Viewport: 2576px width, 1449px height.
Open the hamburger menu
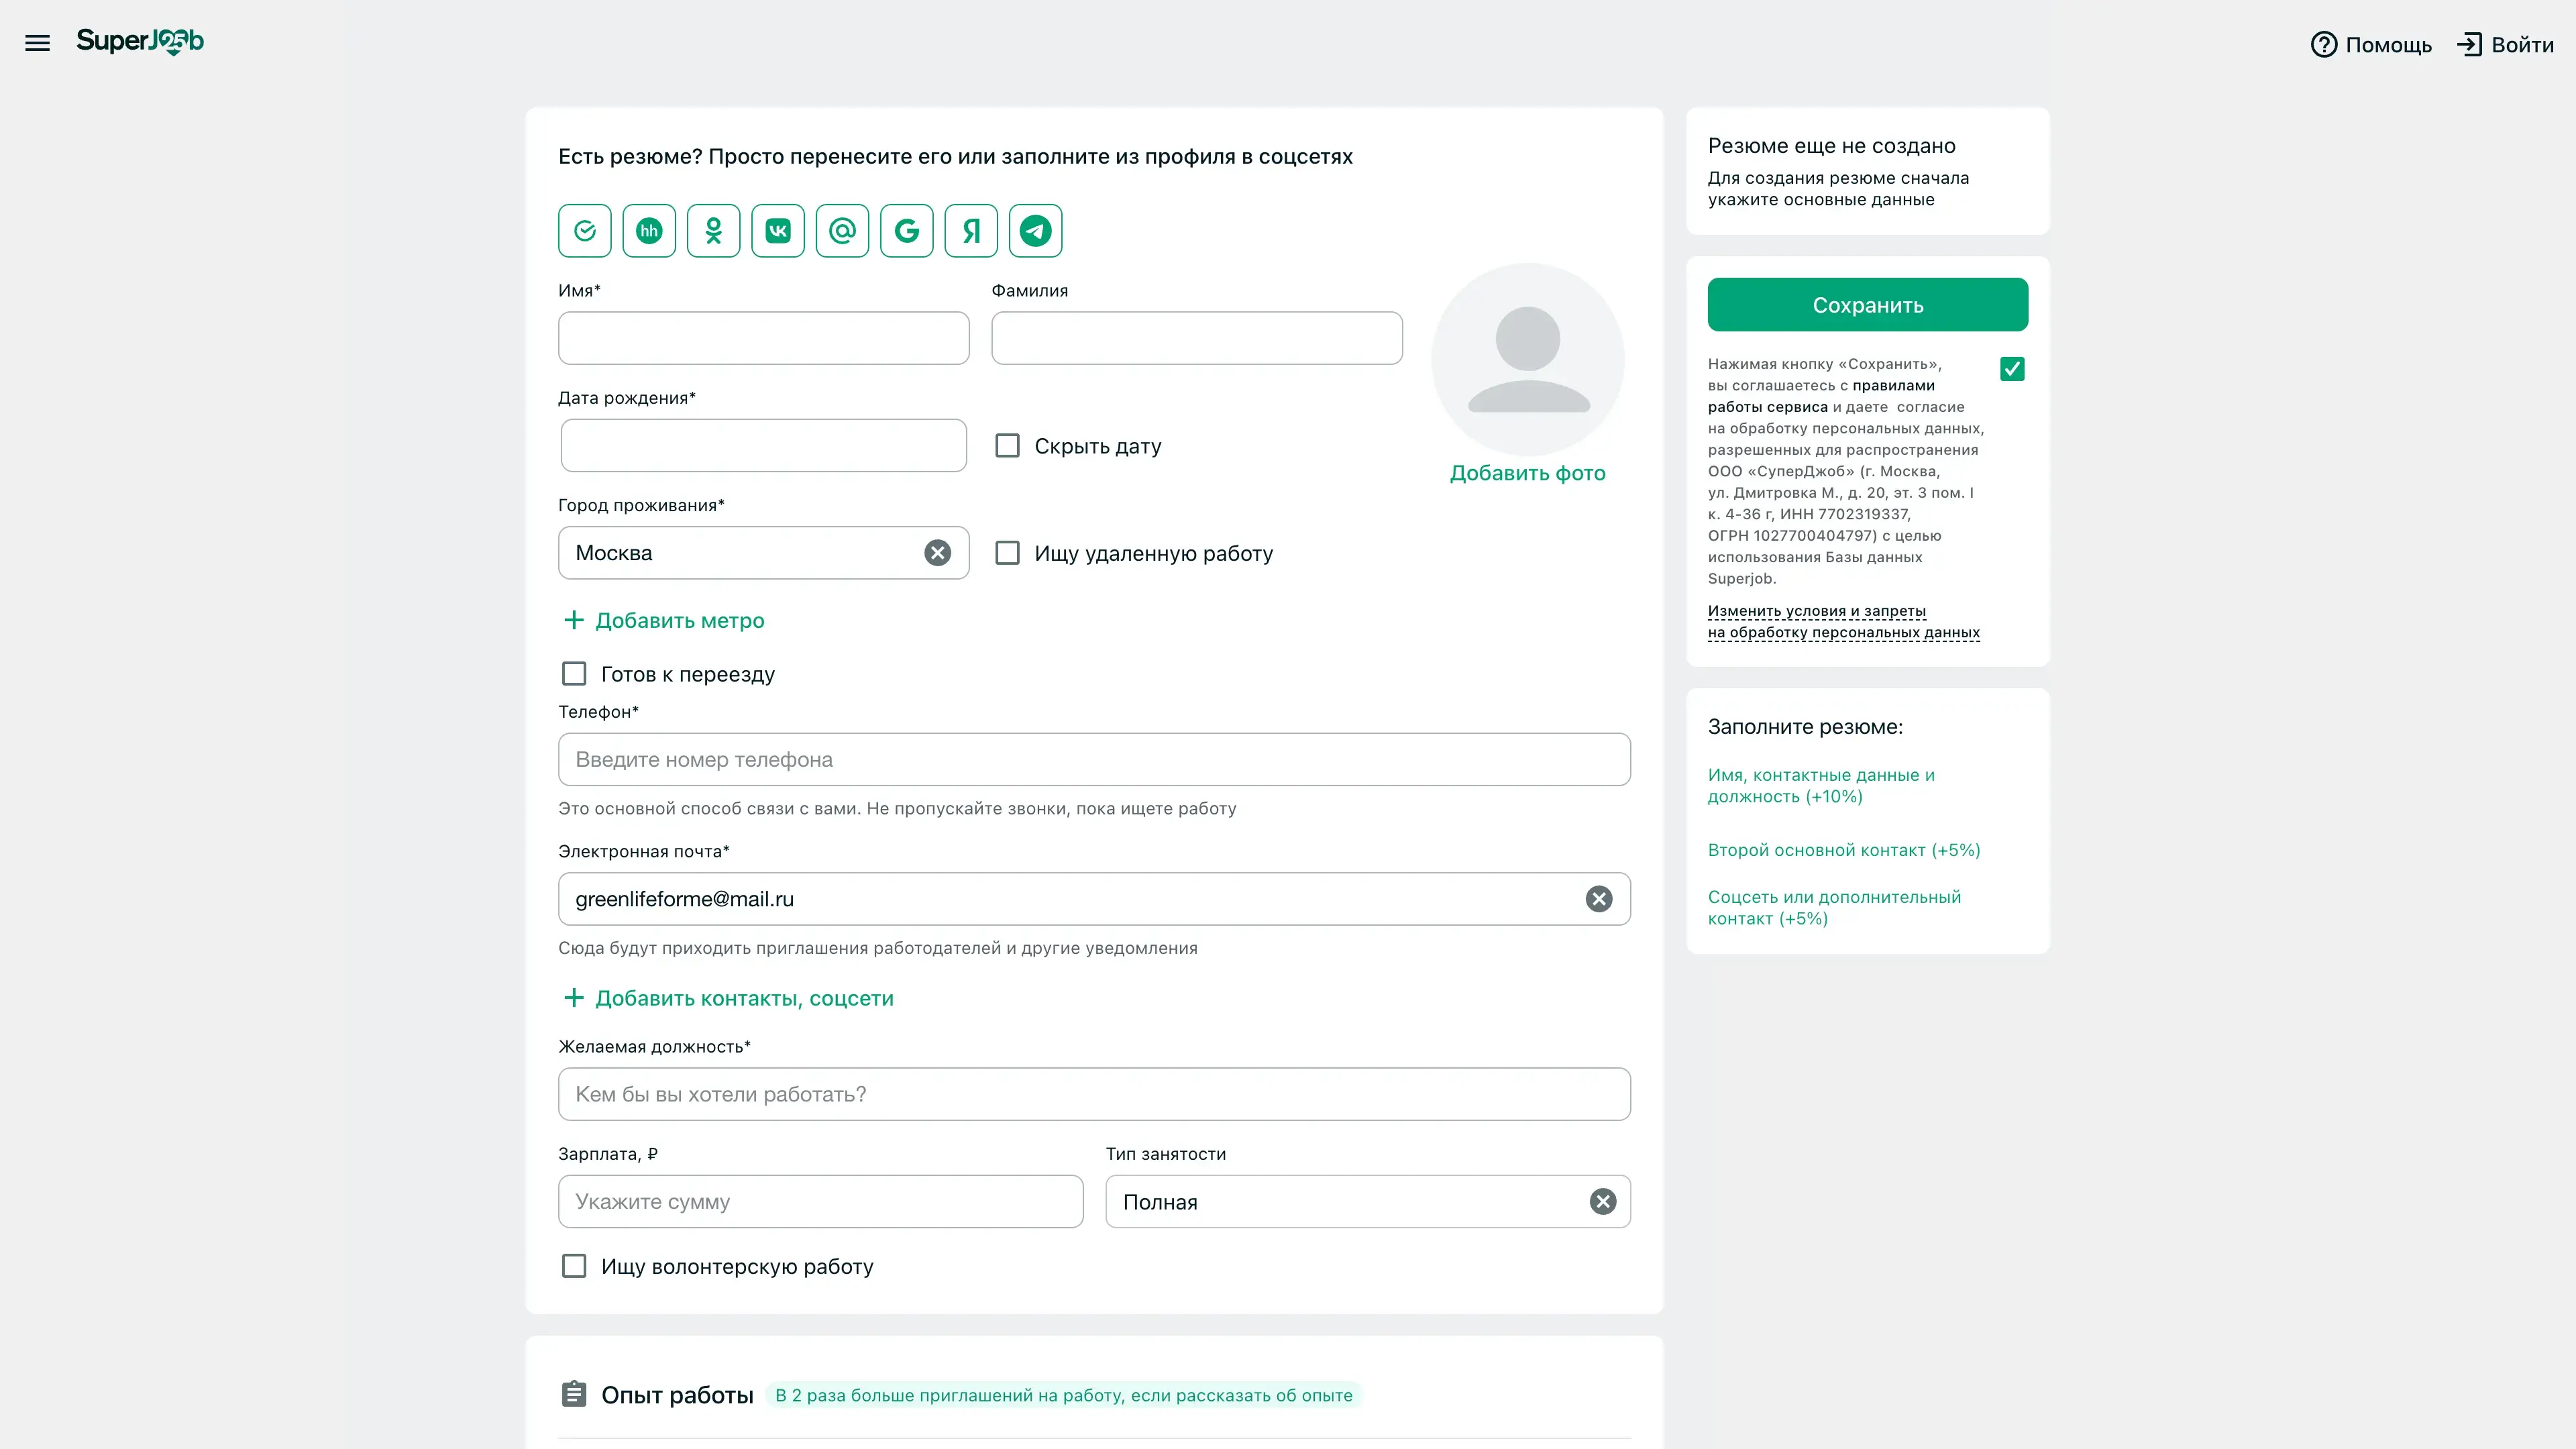point(37,43)
